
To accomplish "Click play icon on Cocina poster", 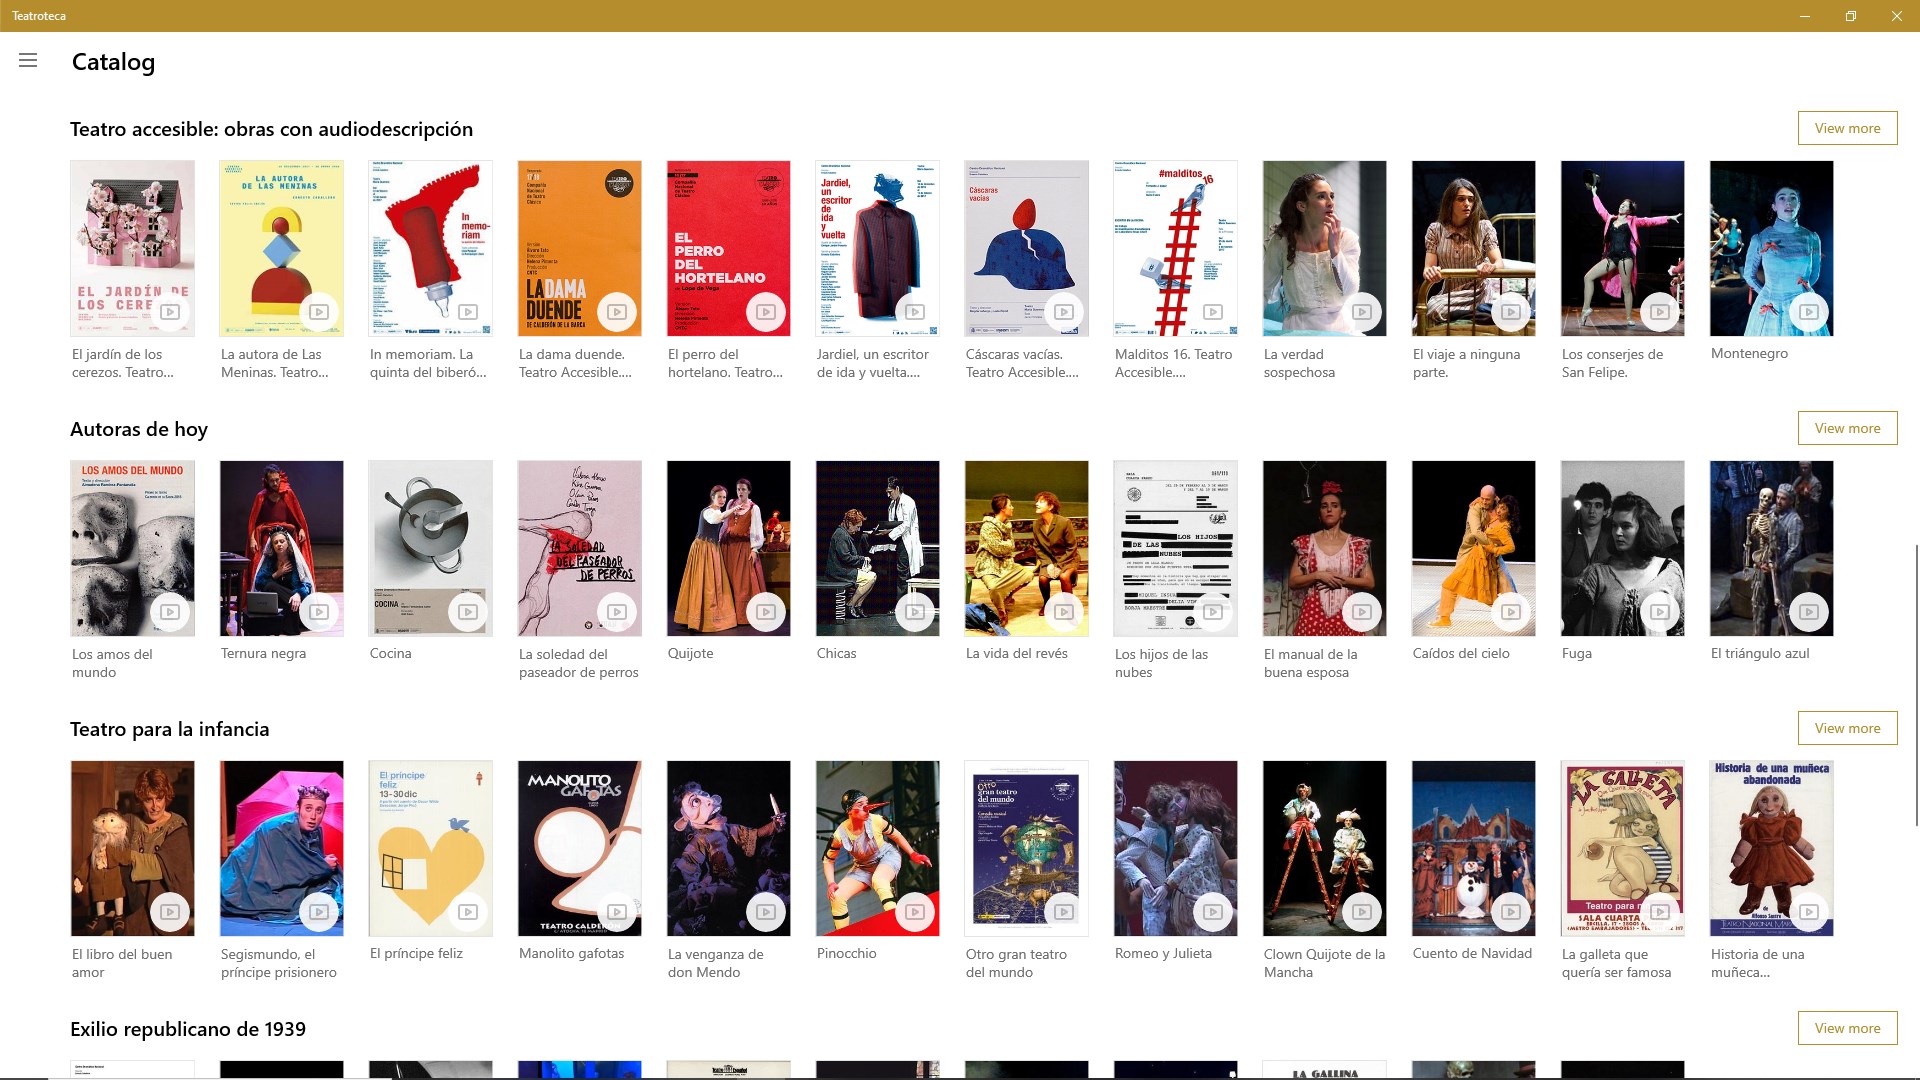I will (x=468, y=612).
